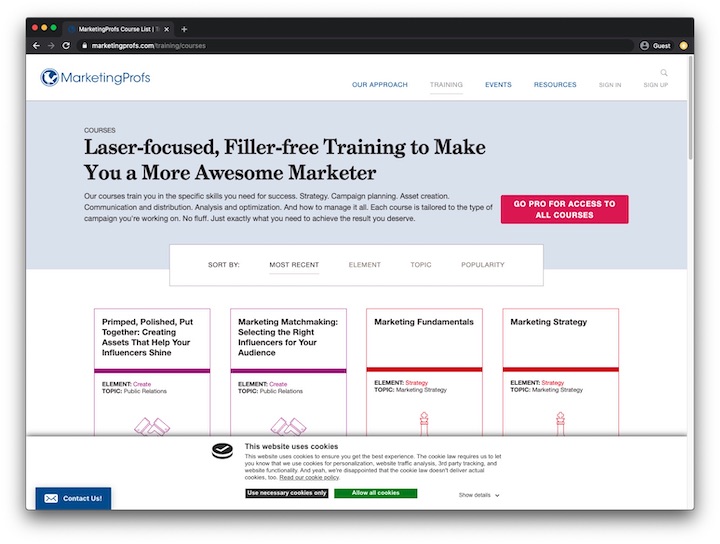720x544 pixels.
Task: Open a new browser tab
Action: click(184, 29)
